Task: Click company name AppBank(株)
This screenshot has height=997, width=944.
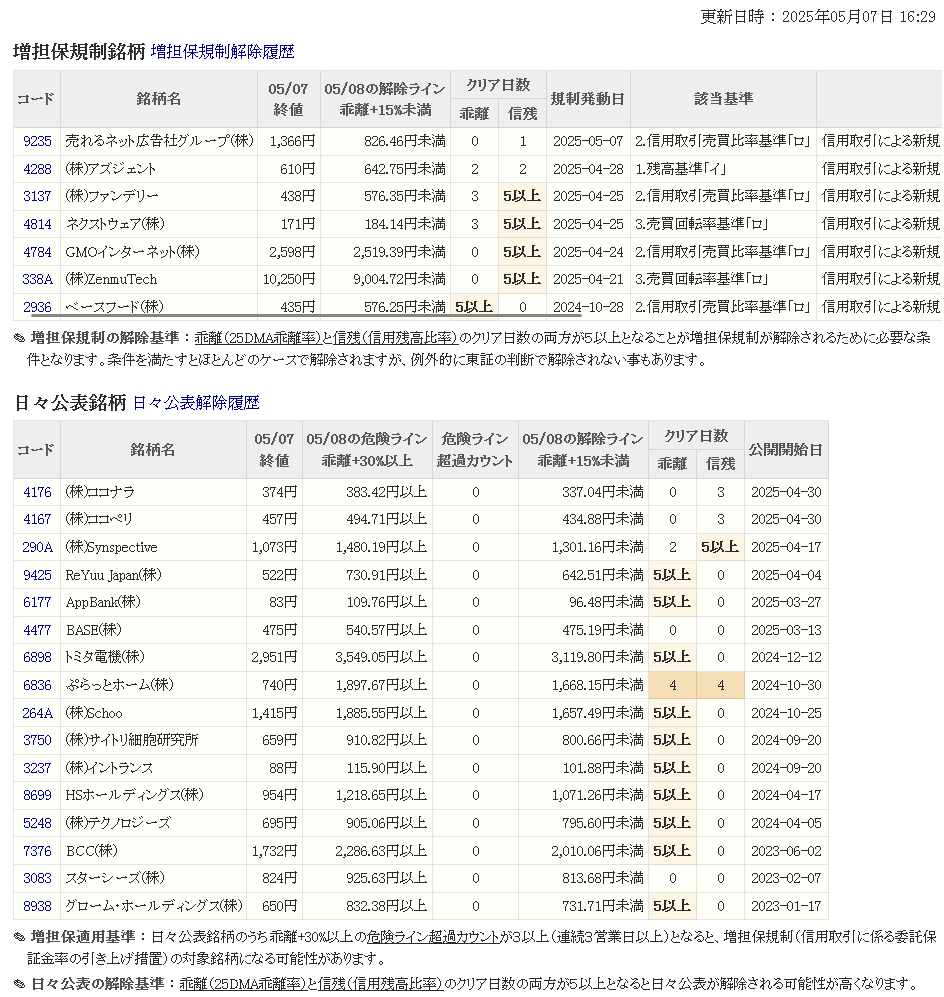Action: coord(103,602)
